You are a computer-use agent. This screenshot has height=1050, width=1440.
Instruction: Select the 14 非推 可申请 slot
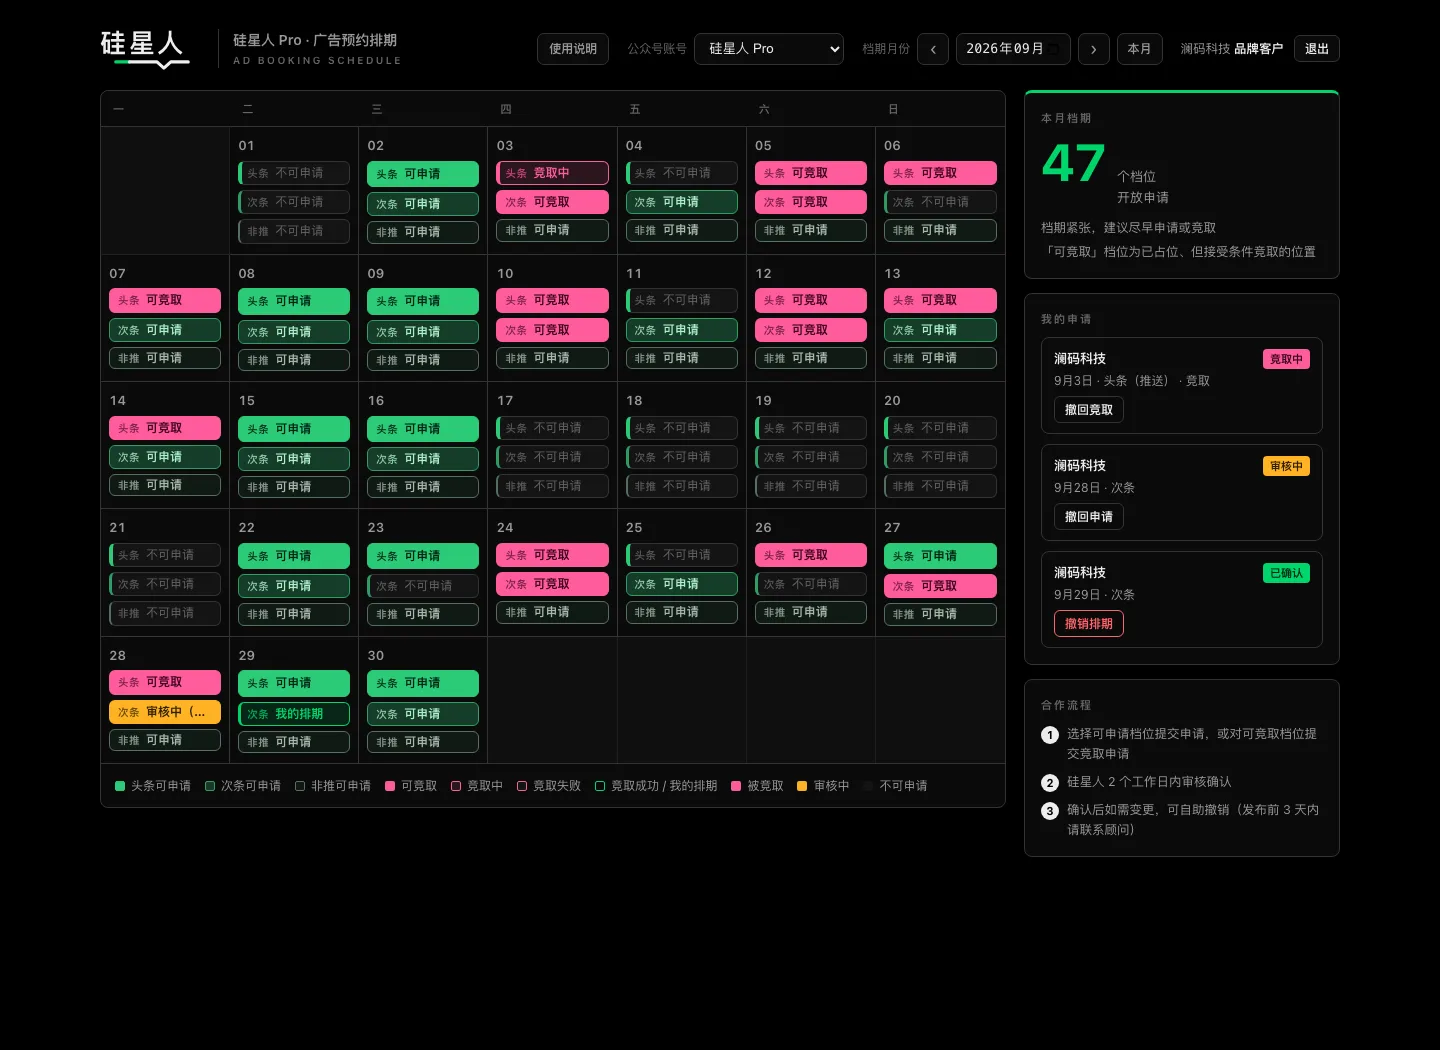coord(165,485)
